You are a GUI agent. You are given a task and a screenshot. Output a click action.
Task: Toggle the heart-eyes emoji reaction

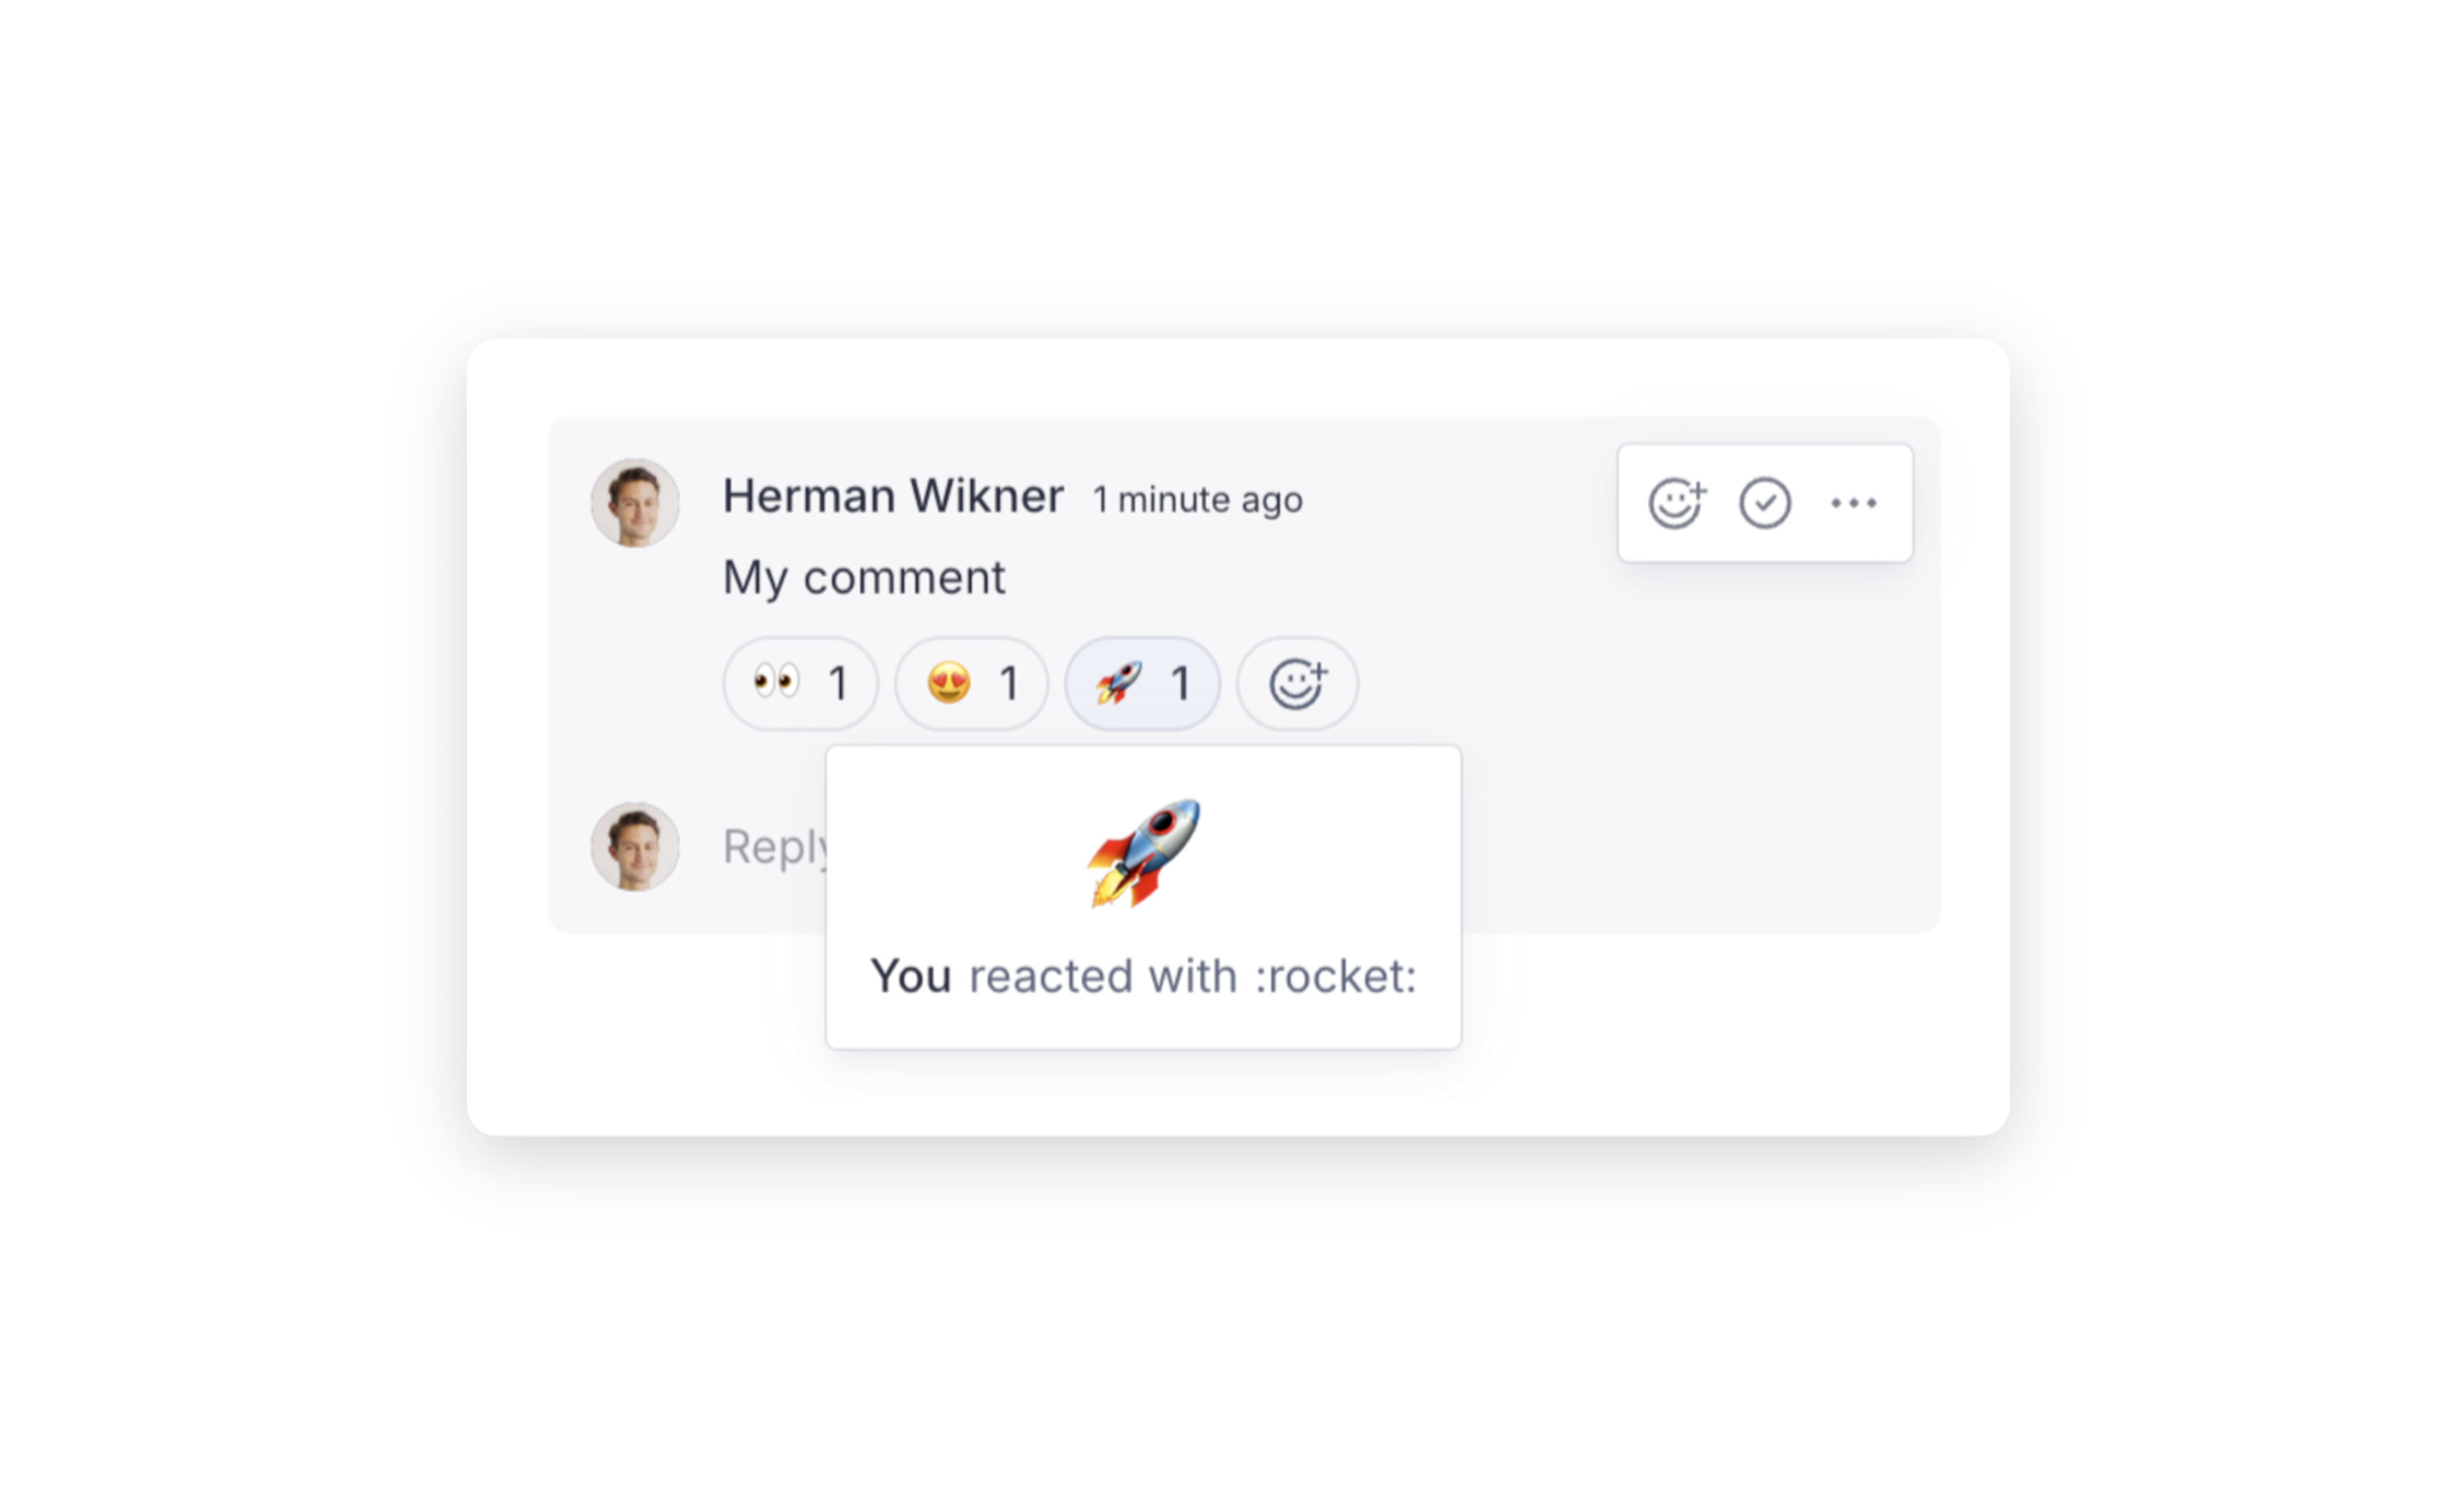pos(971,684)
